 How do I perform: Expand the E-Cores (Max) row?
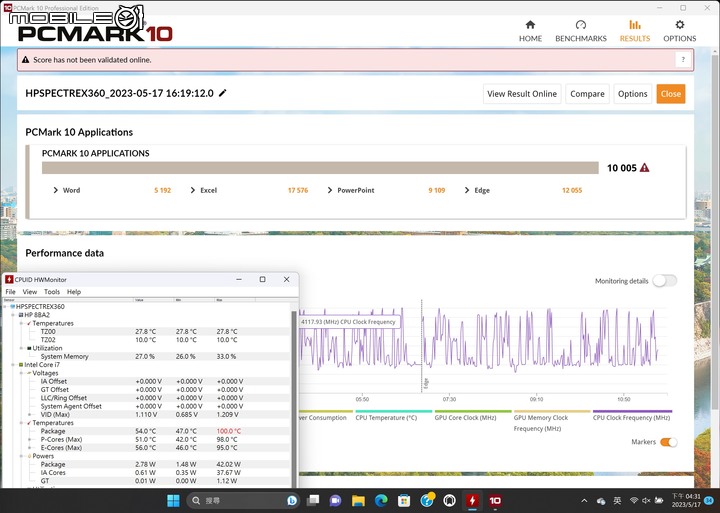pos(30,447)
